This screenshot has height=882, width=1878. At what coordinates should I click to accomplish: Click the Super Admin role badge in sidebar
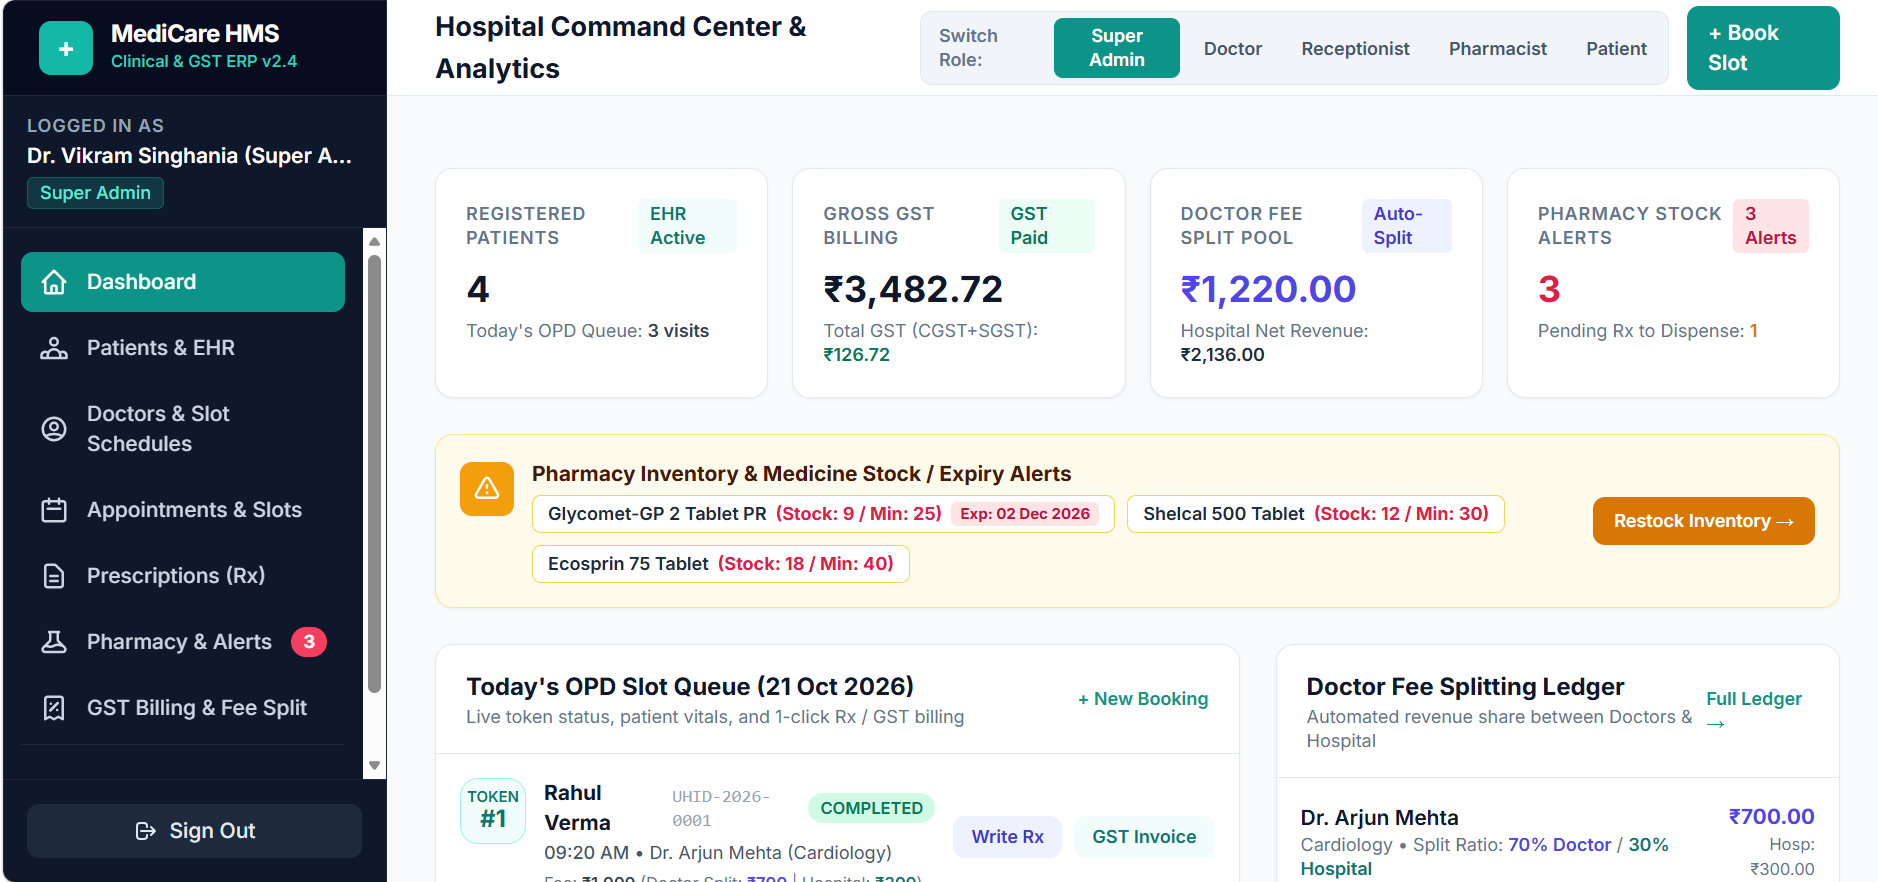[x=95, y=193]
